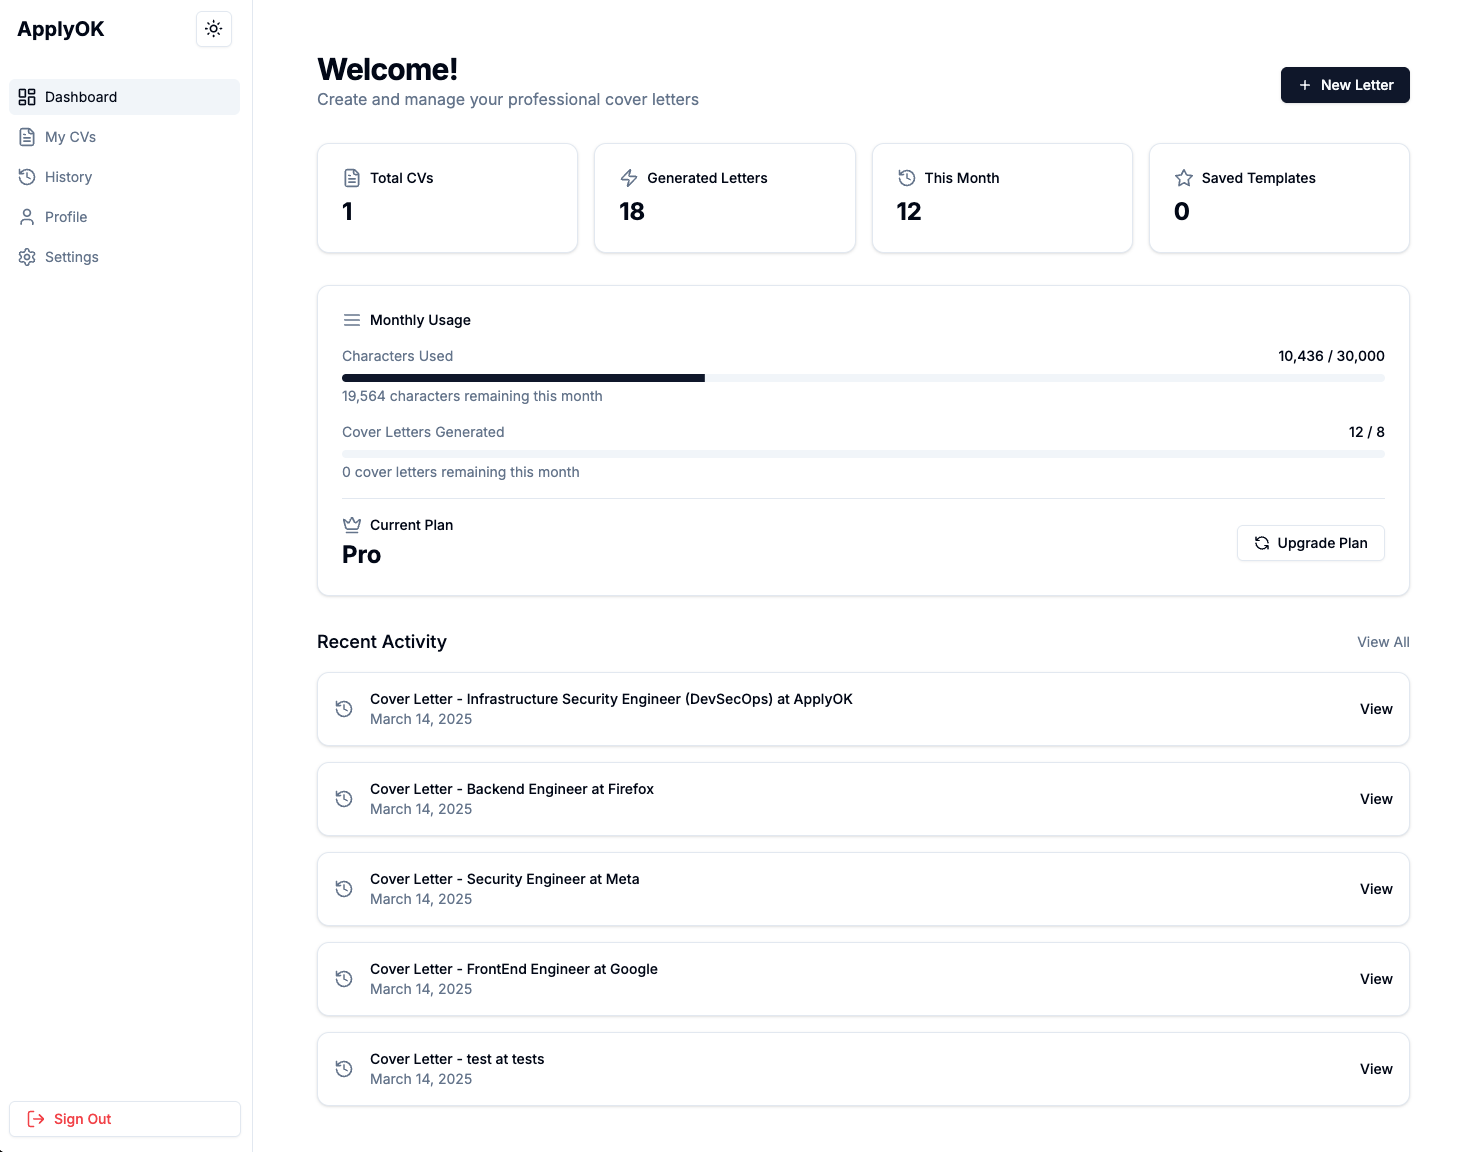Viewport: 1474px width, 1152px height.
Task: View the test at tests letter
Action: (x=1376, y=1069)
